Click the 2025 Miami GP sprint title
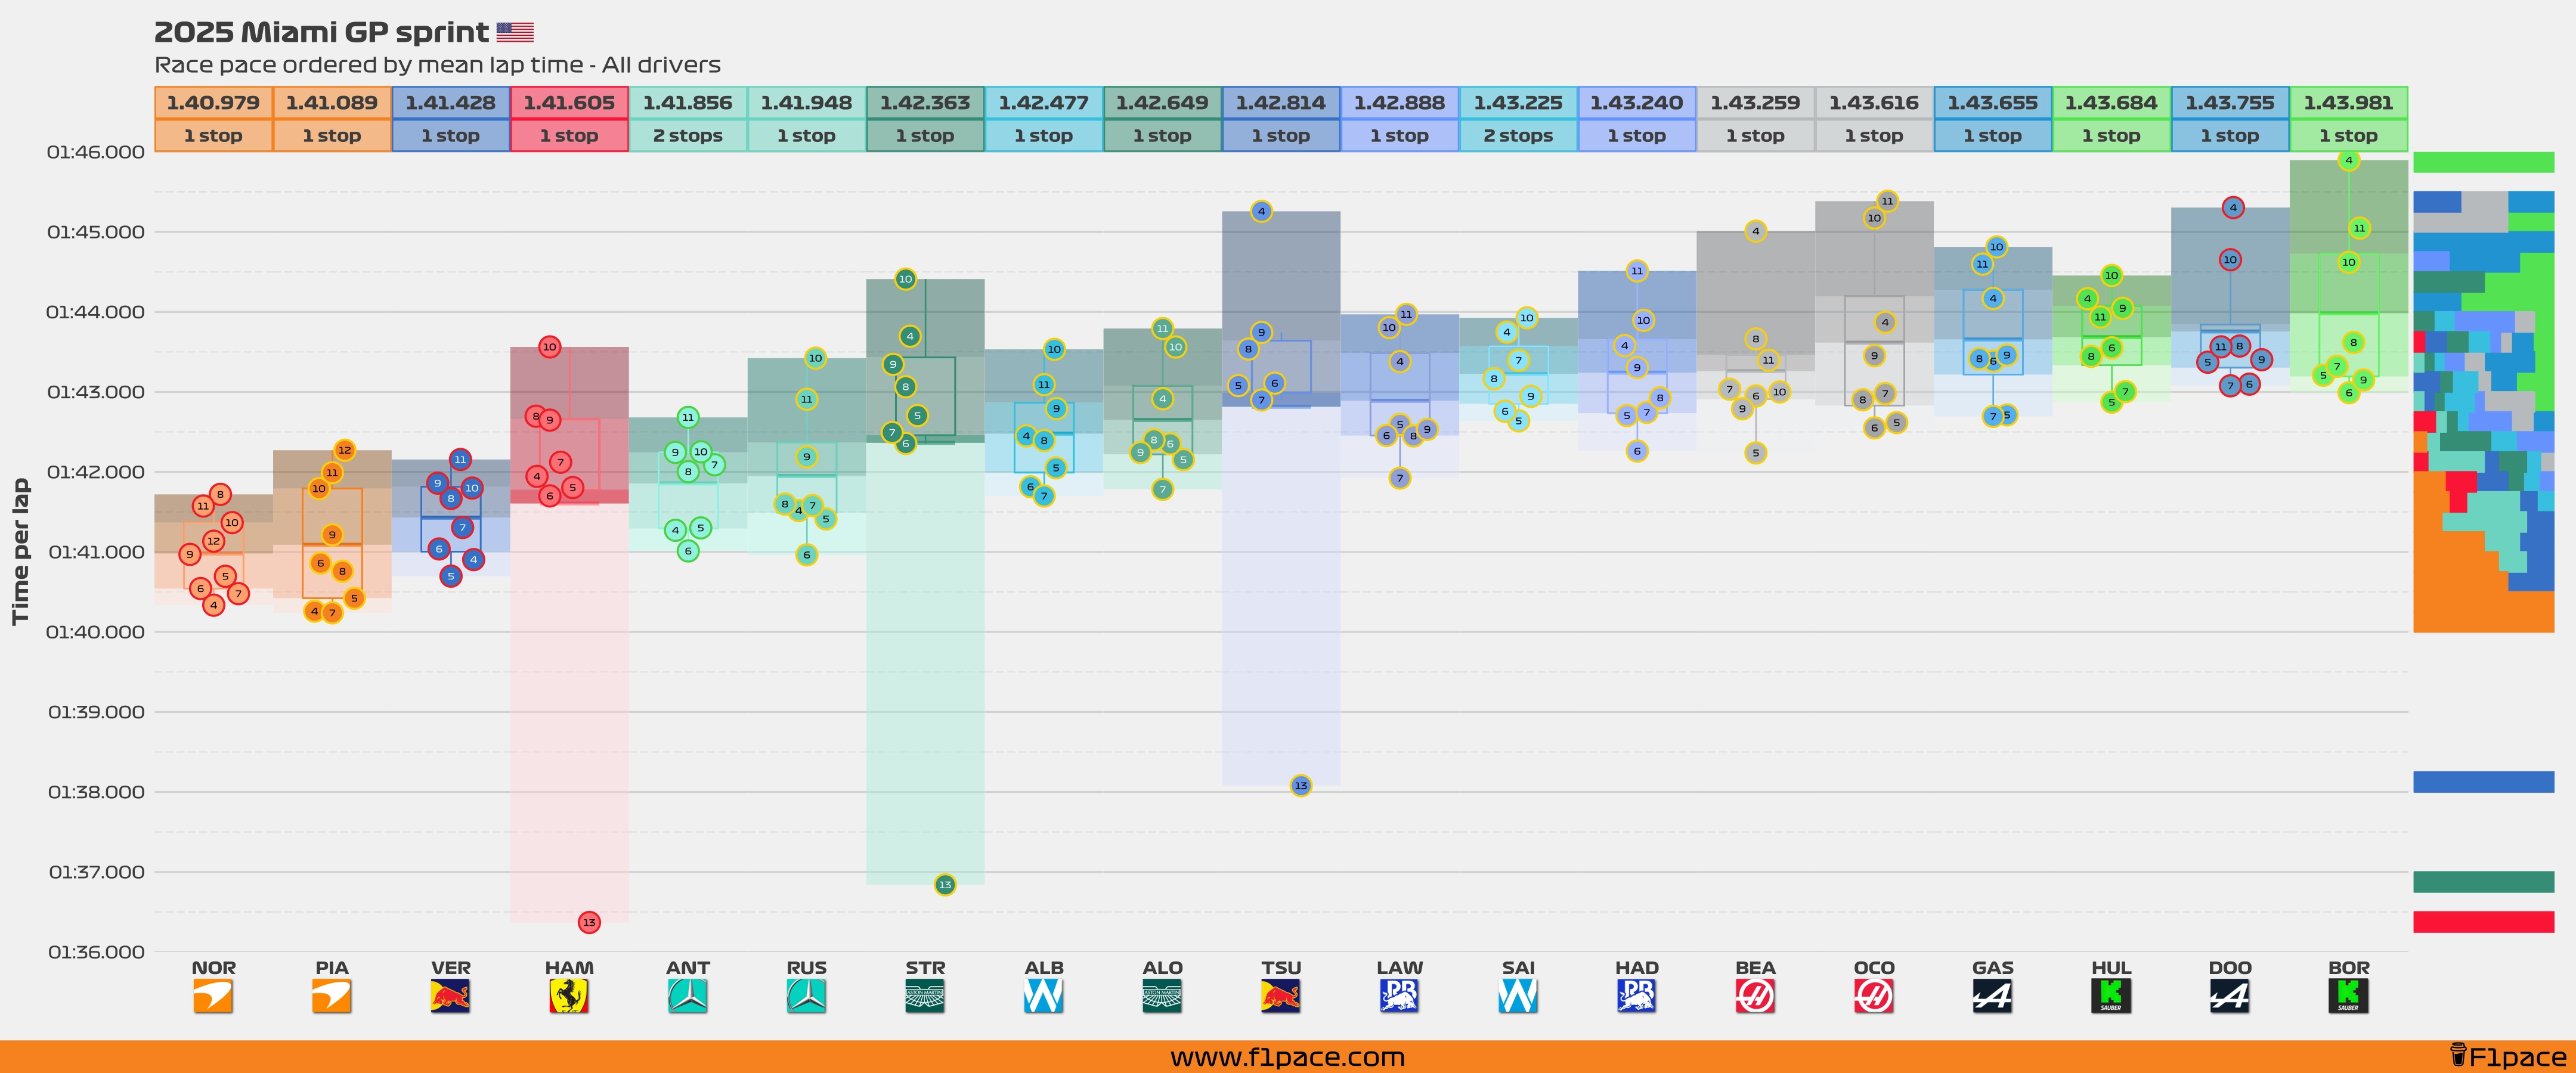2576x1073 pixels. (x=321, y=33)
